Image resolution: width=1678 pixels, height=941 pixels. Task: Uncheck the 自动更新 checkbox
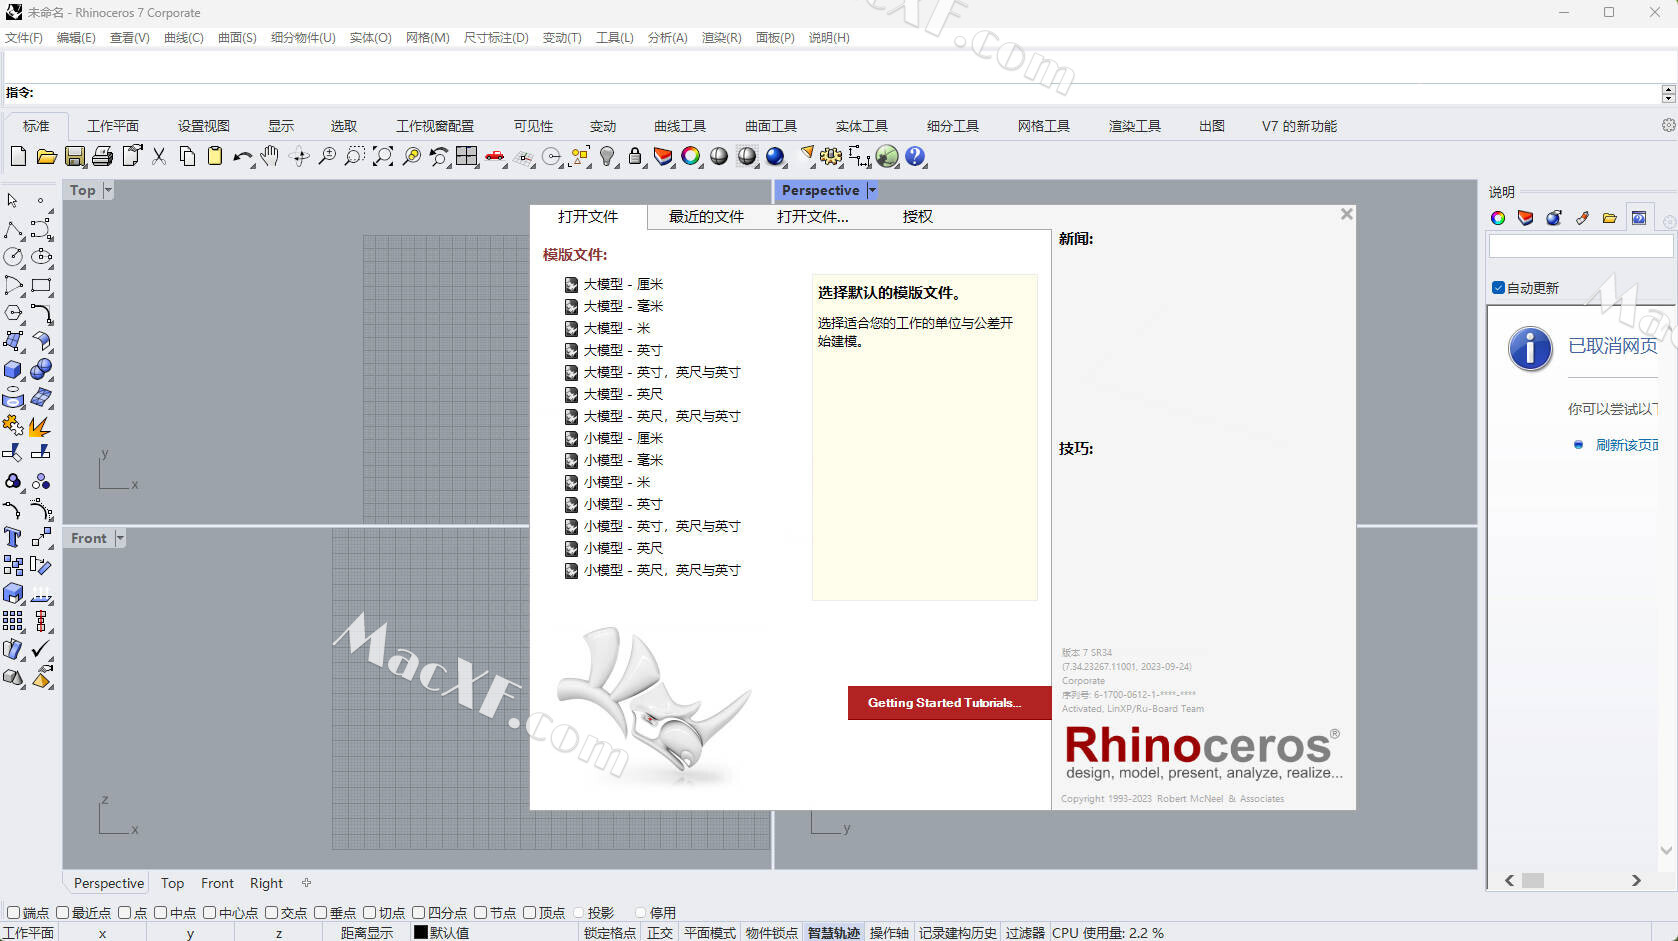[x=1498, y=288]
